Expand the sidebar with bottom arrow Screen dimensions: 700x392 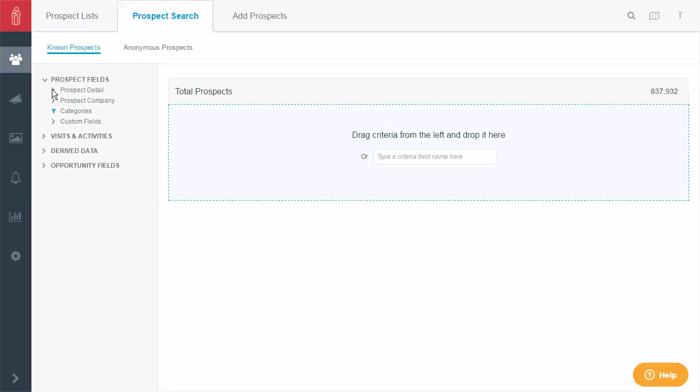click(16, 378)
